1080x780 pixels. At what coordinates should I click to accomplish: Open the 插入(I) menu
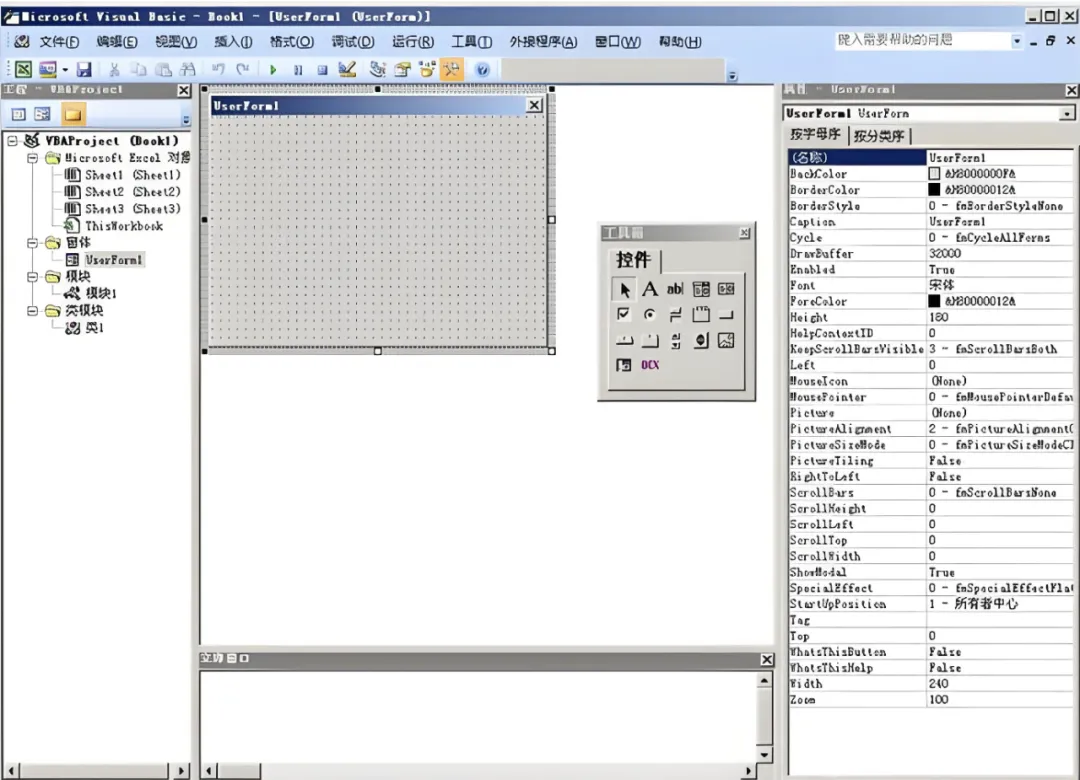coord(233,42)
